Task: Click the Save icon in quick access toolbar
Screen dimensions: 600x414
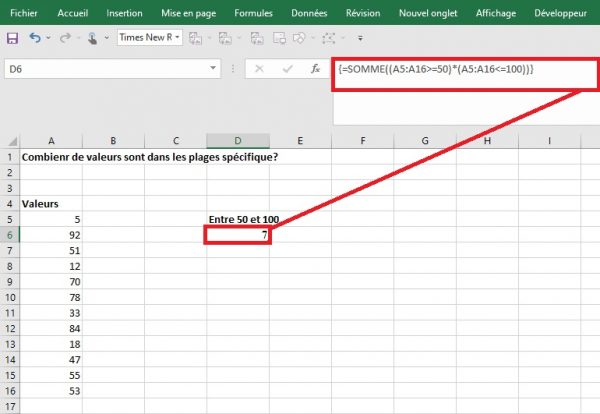Action: 12,38
